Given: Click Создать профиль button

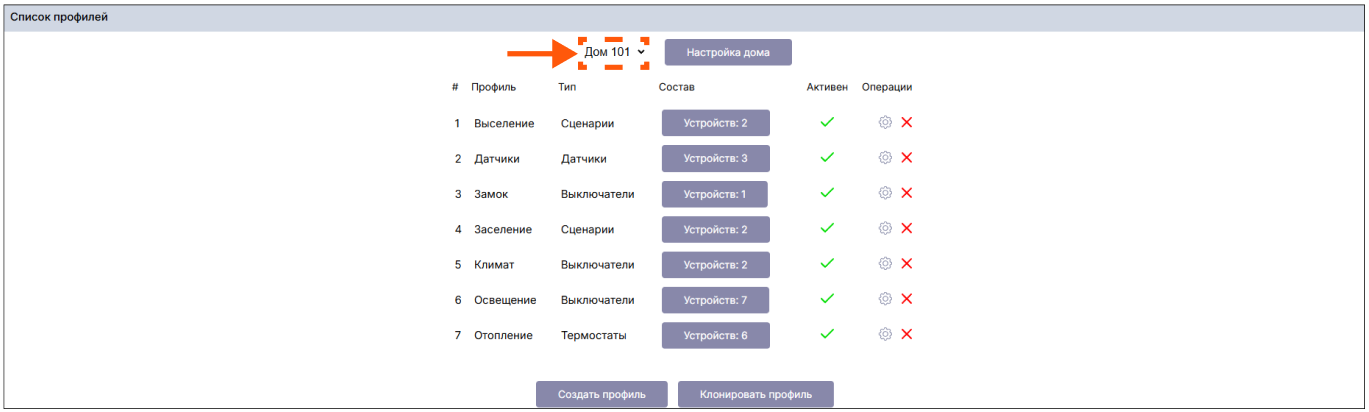Looking at the screenshot, I should click(601, 394).
